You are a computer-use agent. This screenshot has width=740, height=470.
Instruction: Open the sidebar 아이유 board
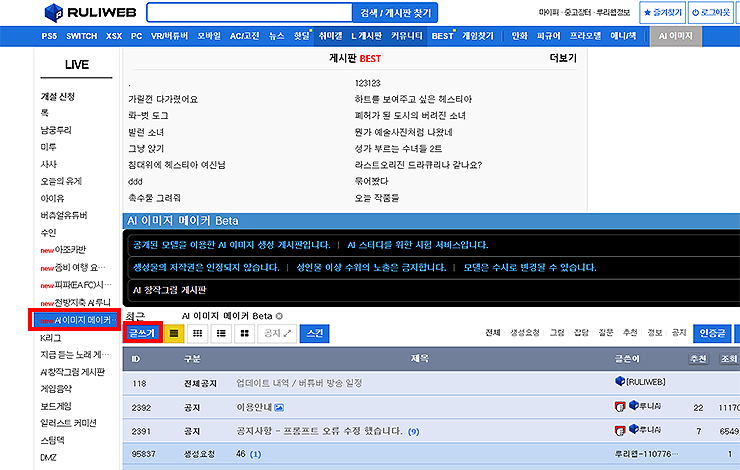[52, 198]
